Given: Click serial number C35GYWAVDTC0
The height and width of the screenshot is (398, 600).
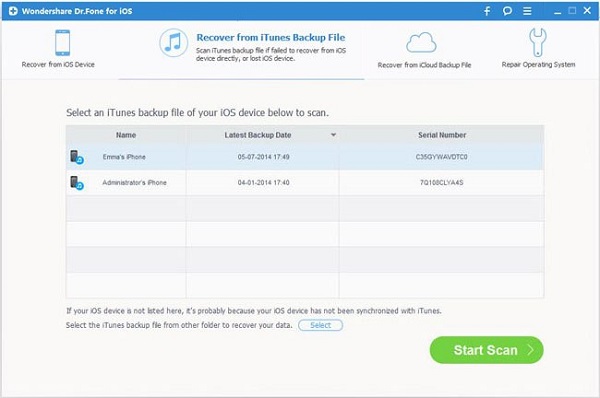Looking at the screenshot, I should 442,157.
